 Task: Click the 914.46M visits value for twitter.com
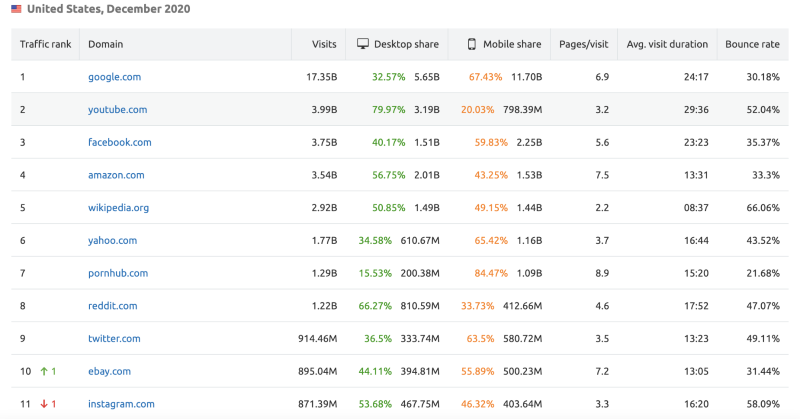click(317, 338)
